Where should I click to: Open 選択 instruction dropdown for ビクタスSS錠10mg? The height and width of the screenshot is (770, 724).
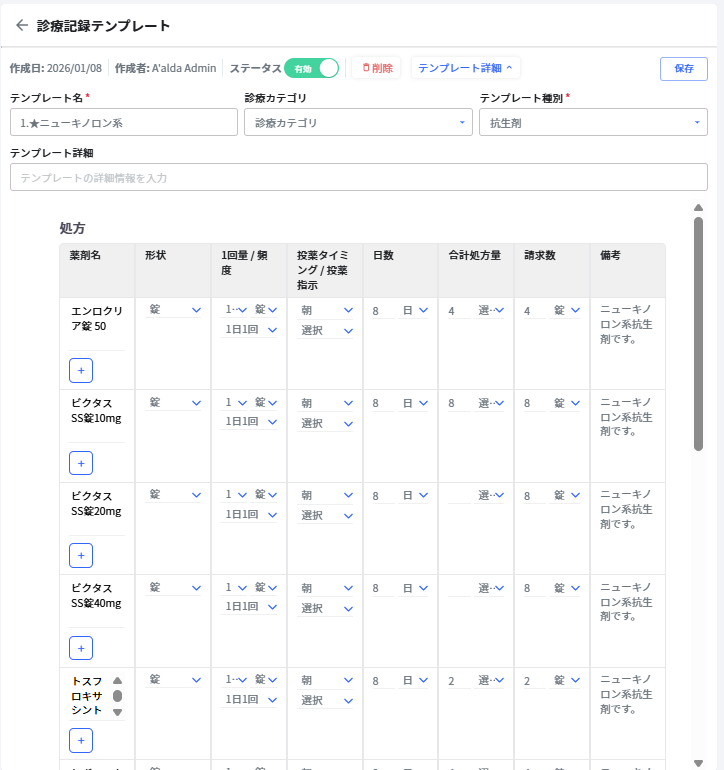(x=325, y=423)
